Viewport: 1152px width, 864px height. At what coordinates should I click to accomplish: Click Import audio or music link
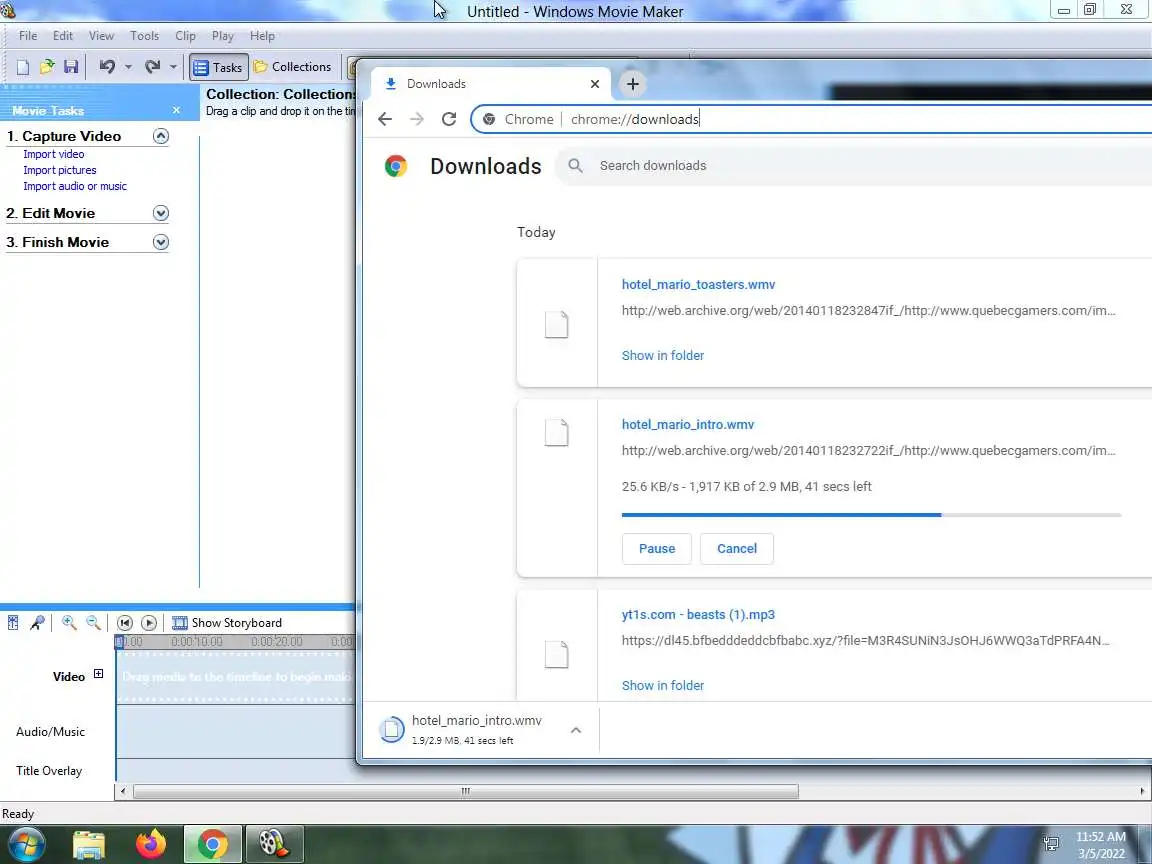click(75, 187)
